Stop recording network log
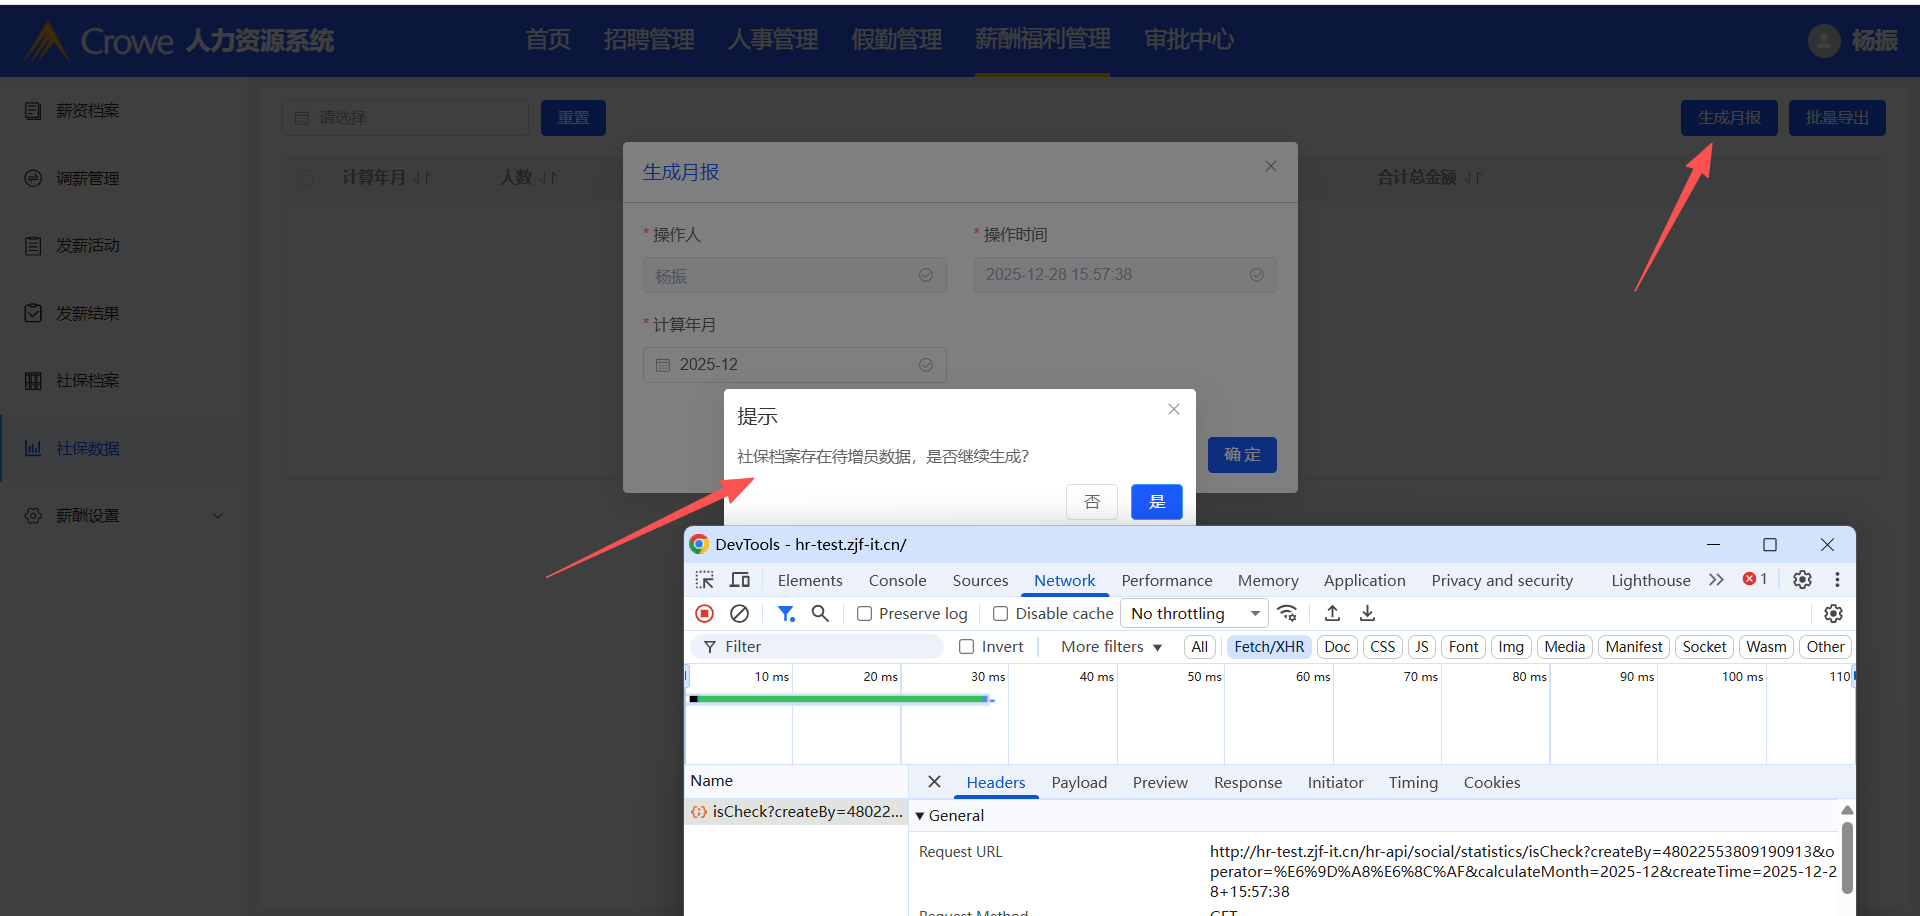Screen dimensions: 1920x916 [x=705, y=613]
